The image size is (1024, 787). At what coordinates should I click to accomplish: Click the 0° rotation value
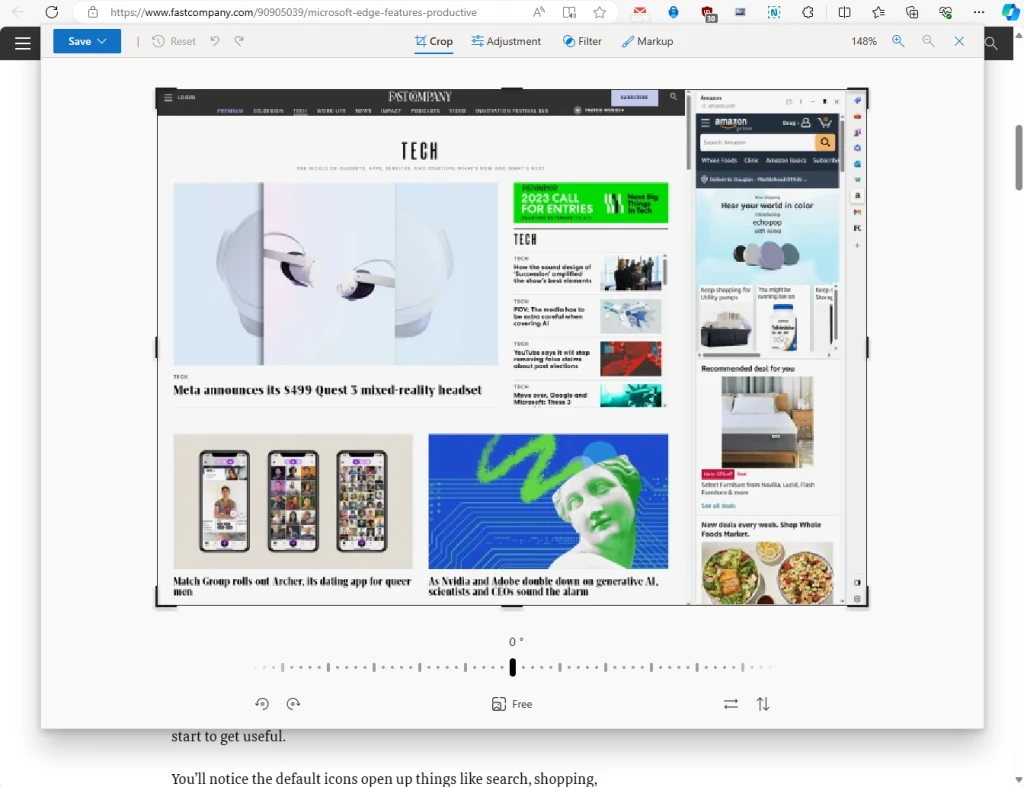click(516, 642)
